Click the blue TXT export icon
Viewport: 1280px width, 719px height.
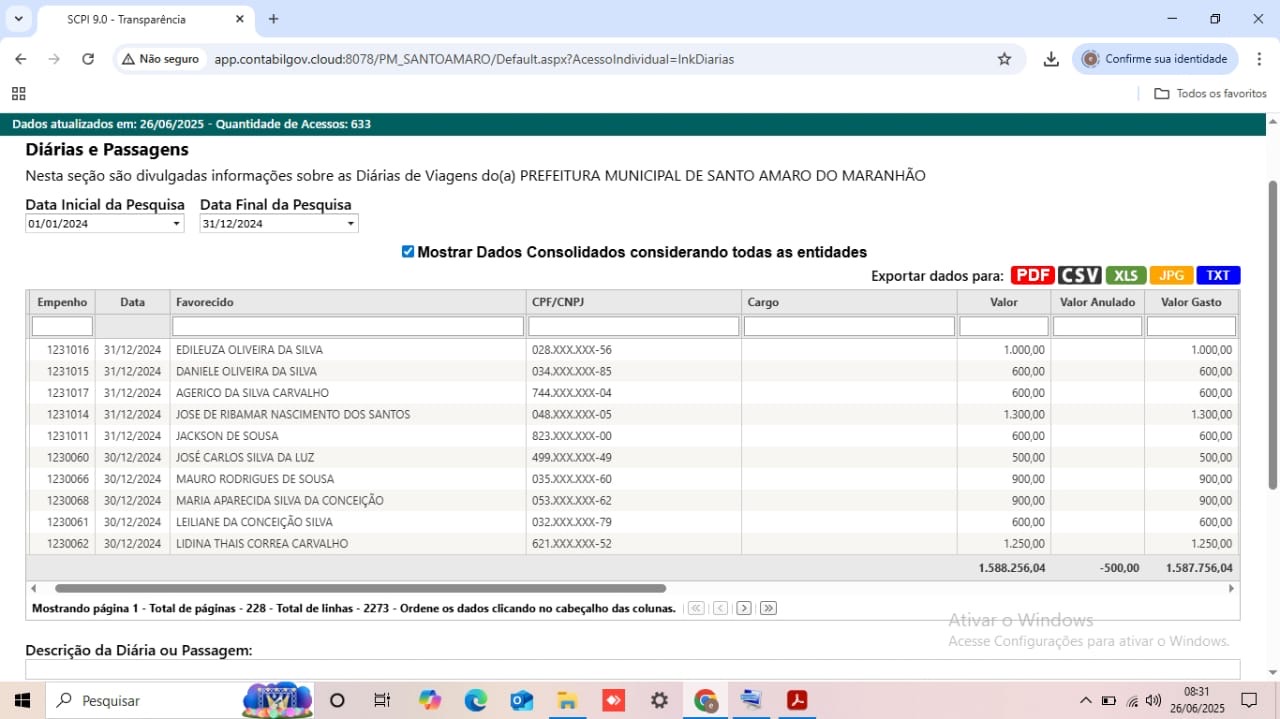(x=1218, y=276)
